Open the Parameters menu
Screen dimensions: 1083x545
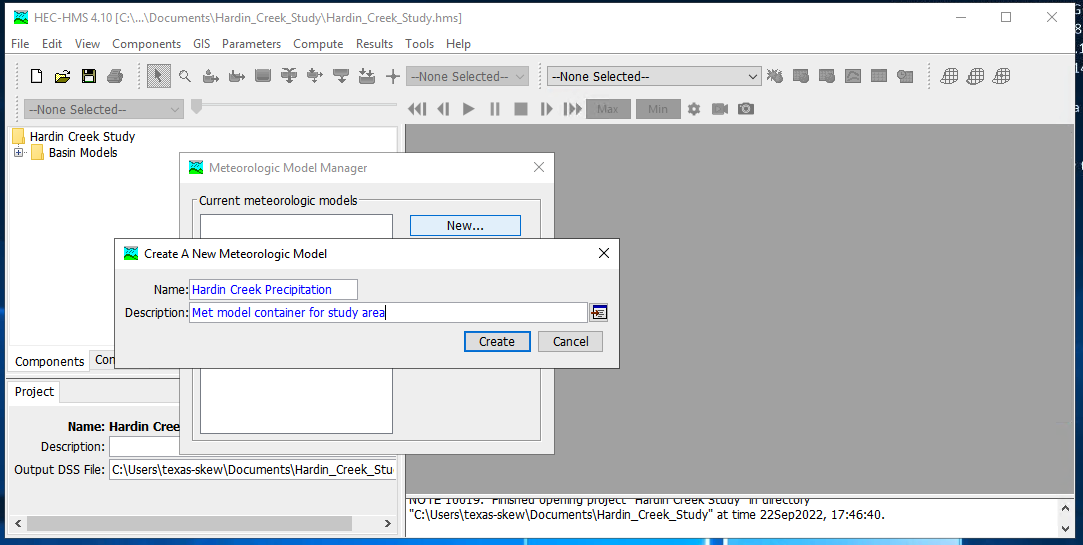pyautogui.click(x=251, y=44)
